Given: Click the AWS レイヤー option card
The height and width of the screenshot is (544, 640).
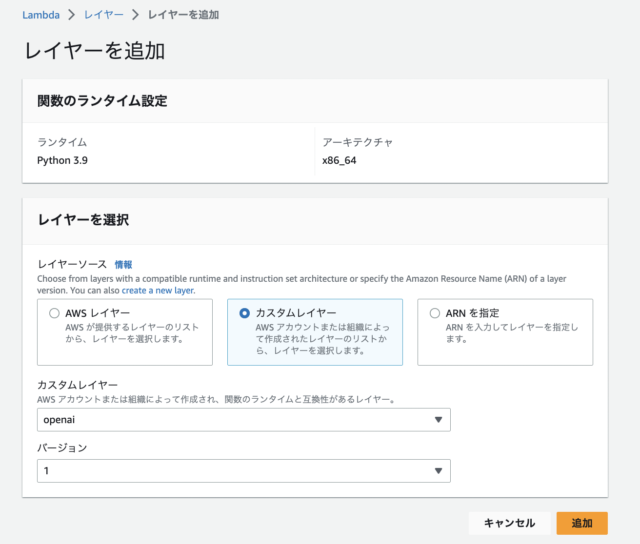Looking at the screenshot, I should click(x=125, y=332).
